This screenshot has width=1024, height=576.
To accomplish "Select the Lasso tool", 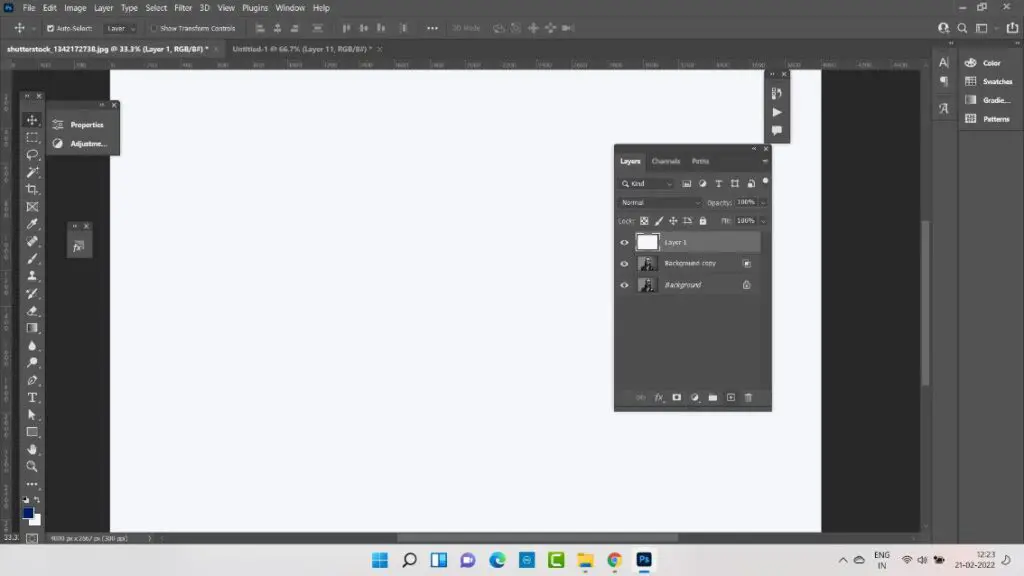I will (x=32, y=154).
